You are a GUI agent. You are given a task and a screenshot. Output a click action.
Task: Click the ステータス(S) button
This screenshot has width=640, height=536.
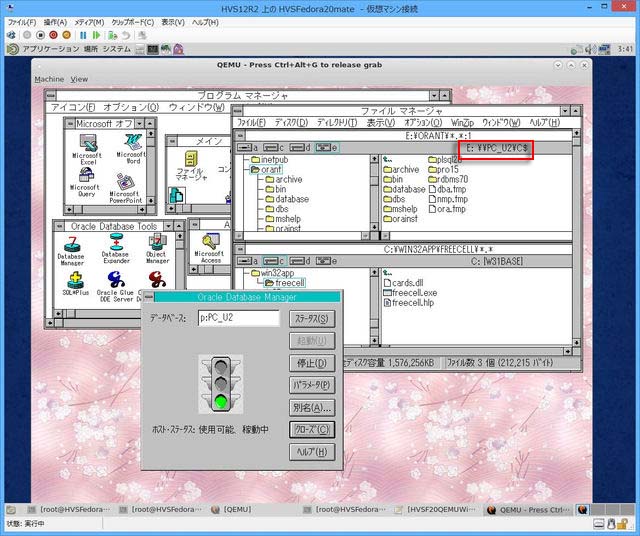(x=312, y=319)
